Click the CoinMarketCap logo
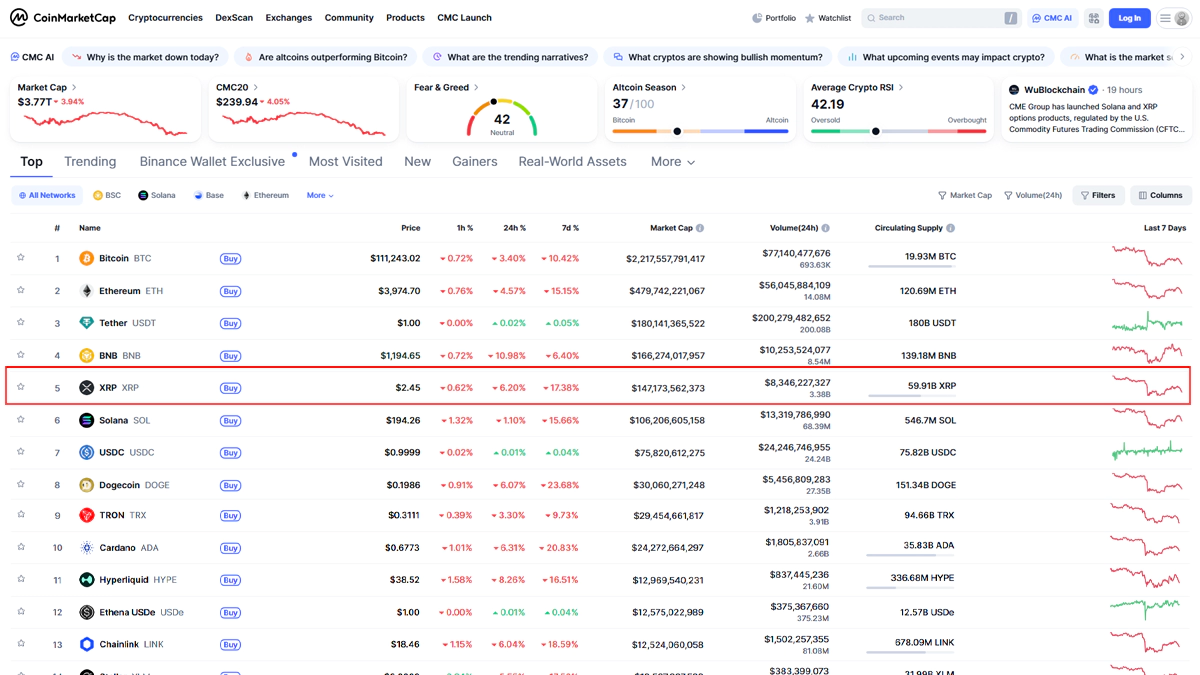The width and height of the screenshot is (1200, 675). pos(62,18)
